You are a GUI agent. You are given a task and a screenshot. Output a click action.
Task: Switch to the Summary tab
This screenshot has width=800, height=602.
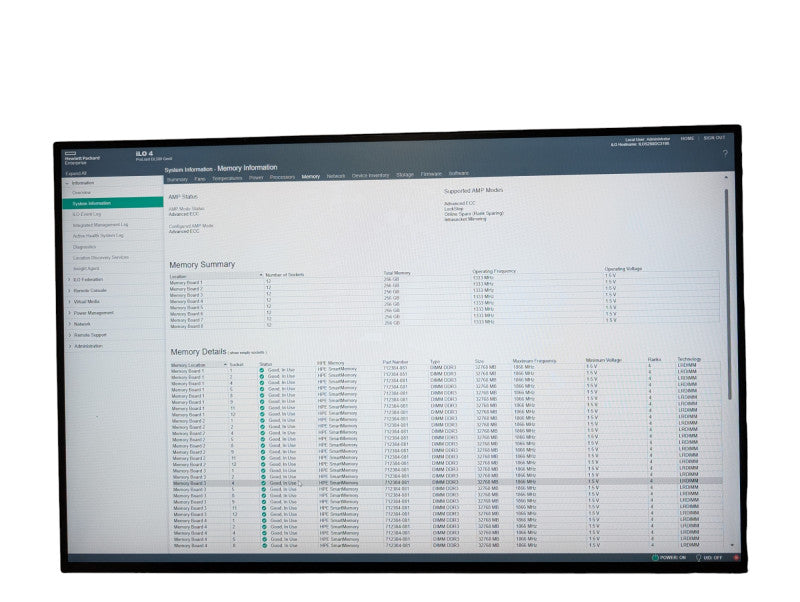(177, 180)
